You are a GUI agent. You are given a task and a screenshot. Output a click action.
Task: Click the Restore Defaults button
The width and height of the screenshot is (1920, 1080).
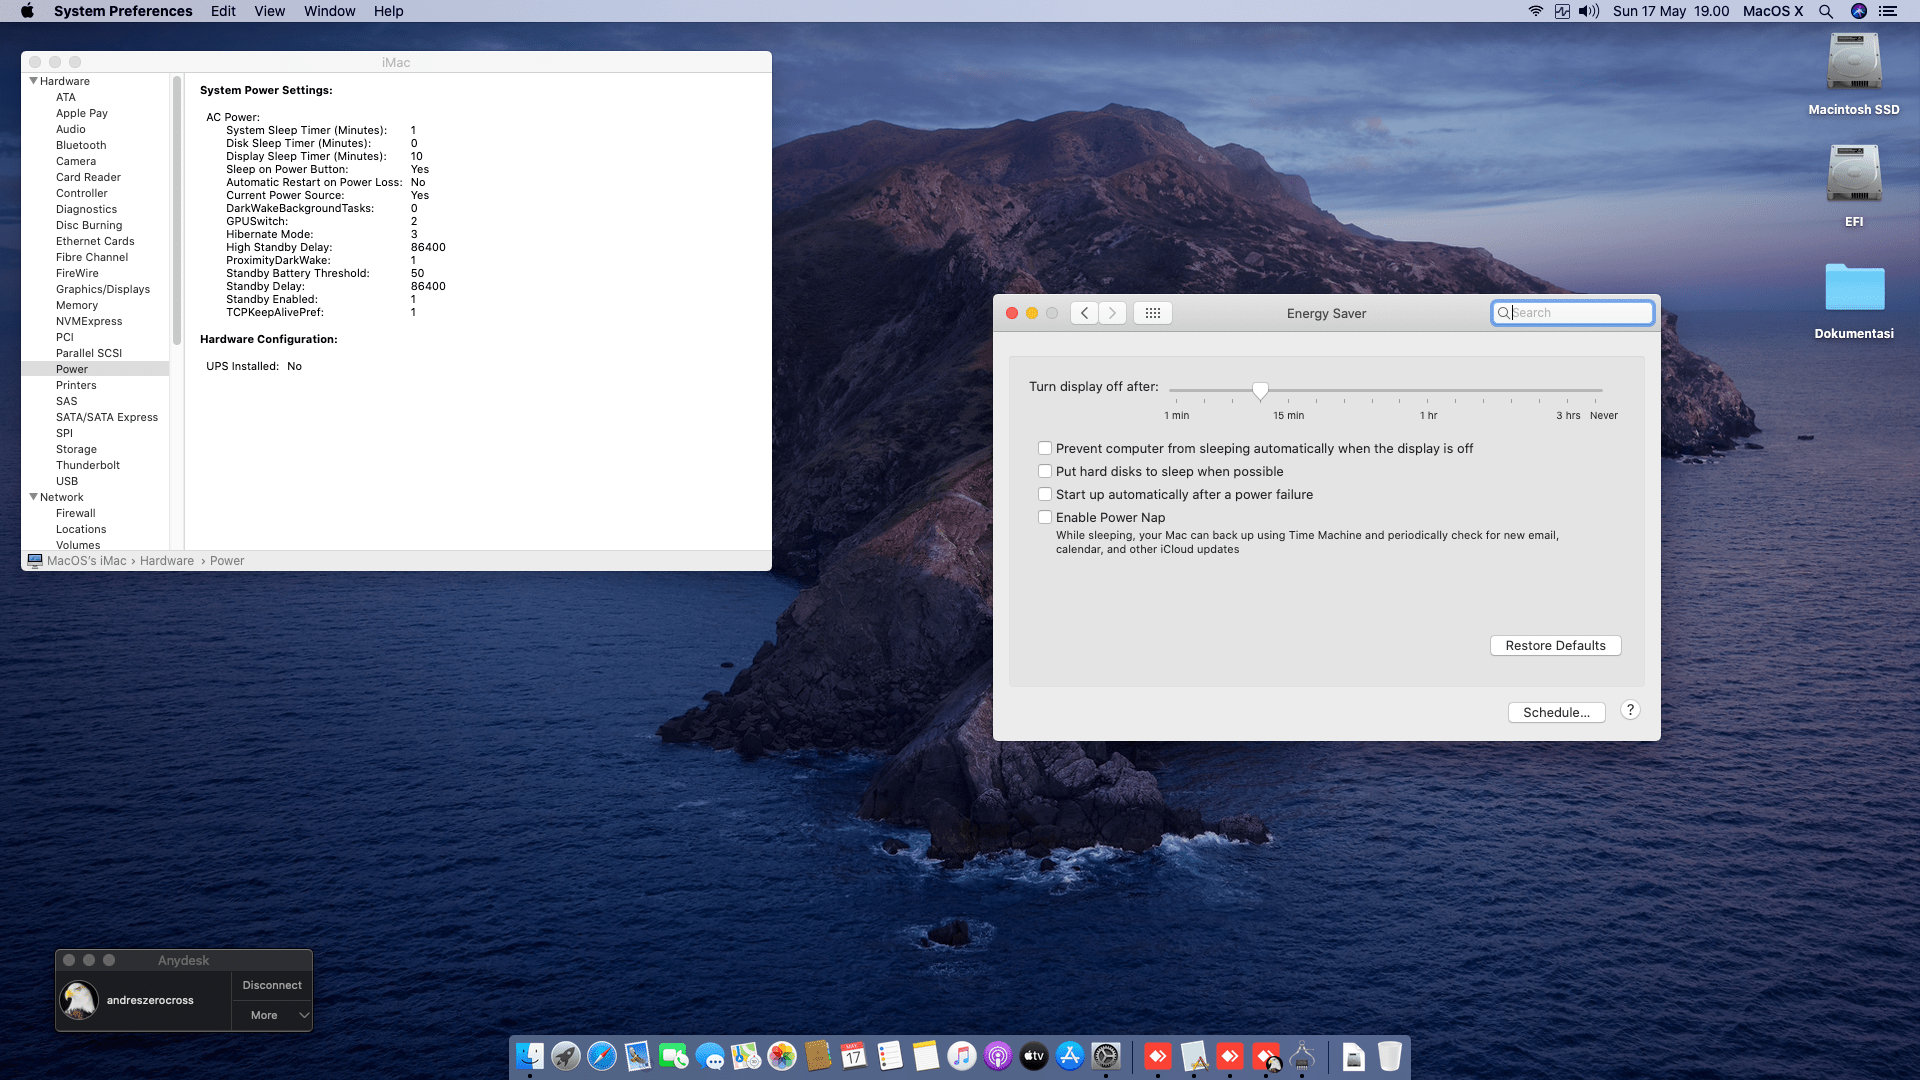coord(1555,645)
